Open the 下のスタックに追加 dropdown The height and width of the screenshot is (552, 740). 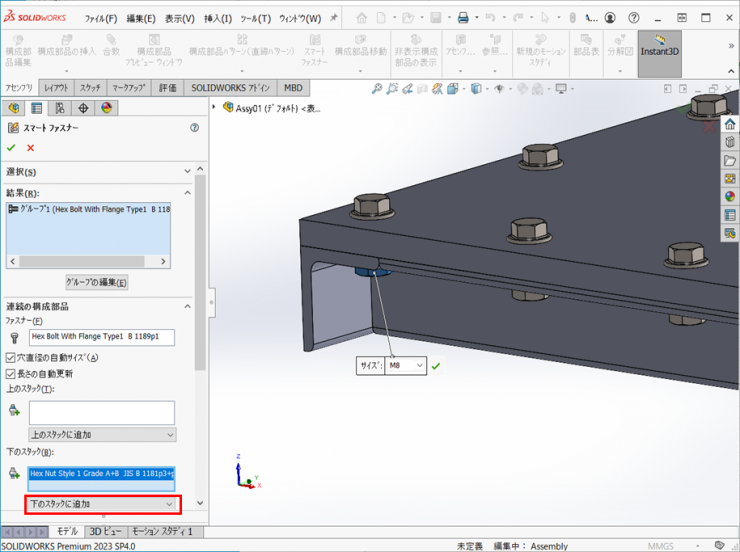[102, 504]
